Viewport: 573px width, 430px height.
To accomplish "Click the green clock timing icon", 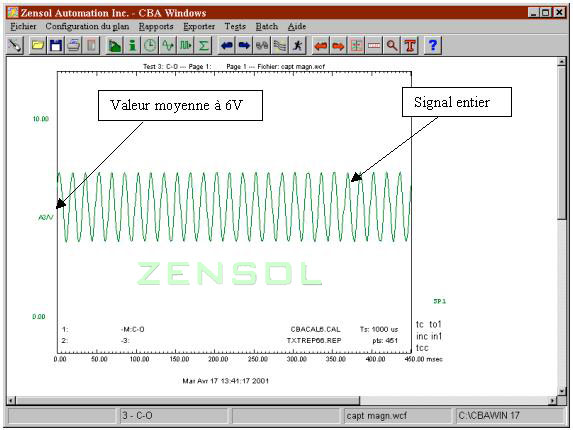I will pos(150,46).
